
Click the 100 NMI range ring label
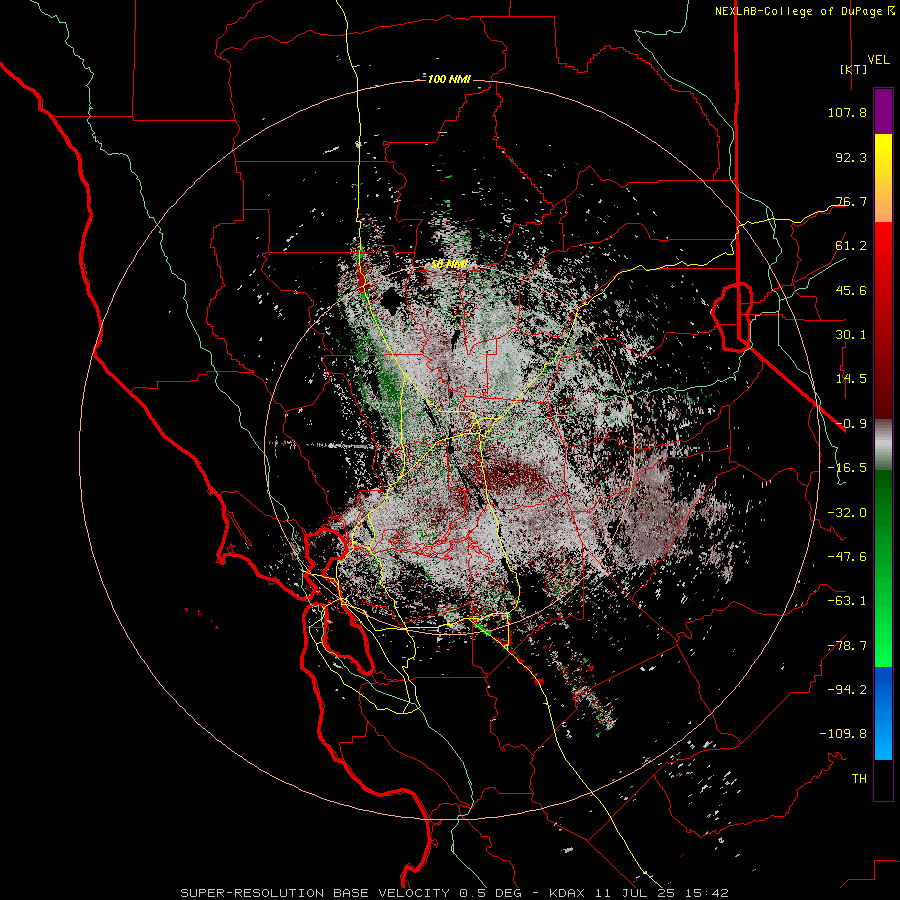click(449, 79)
